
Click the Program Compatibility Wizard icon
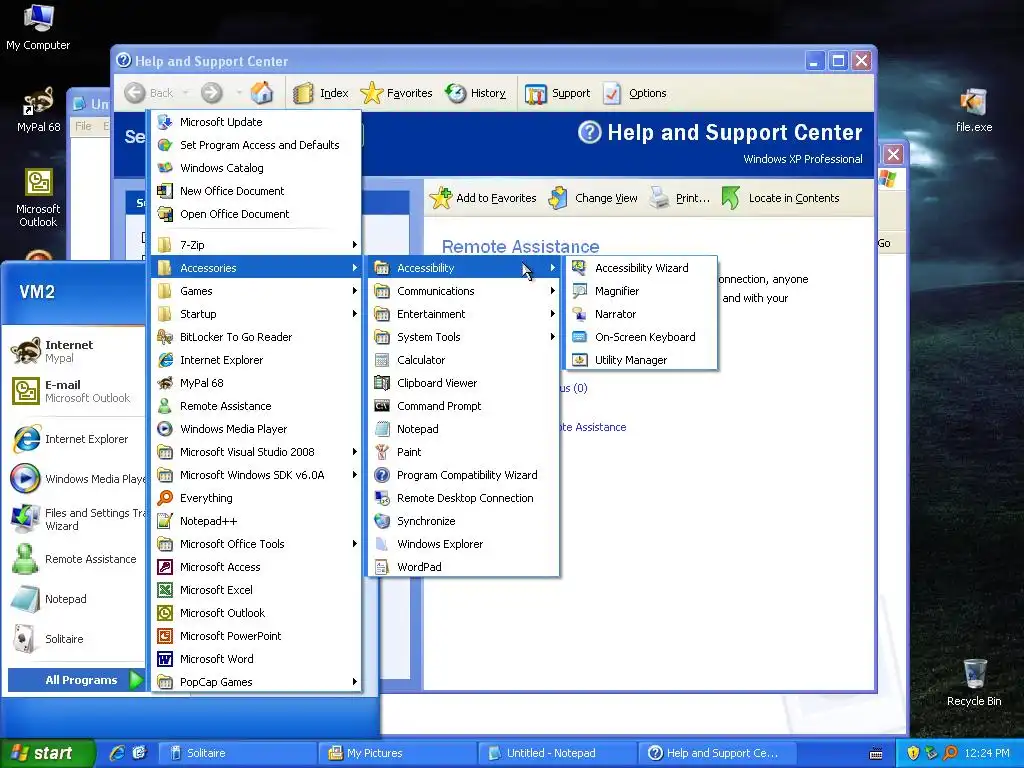382,475
